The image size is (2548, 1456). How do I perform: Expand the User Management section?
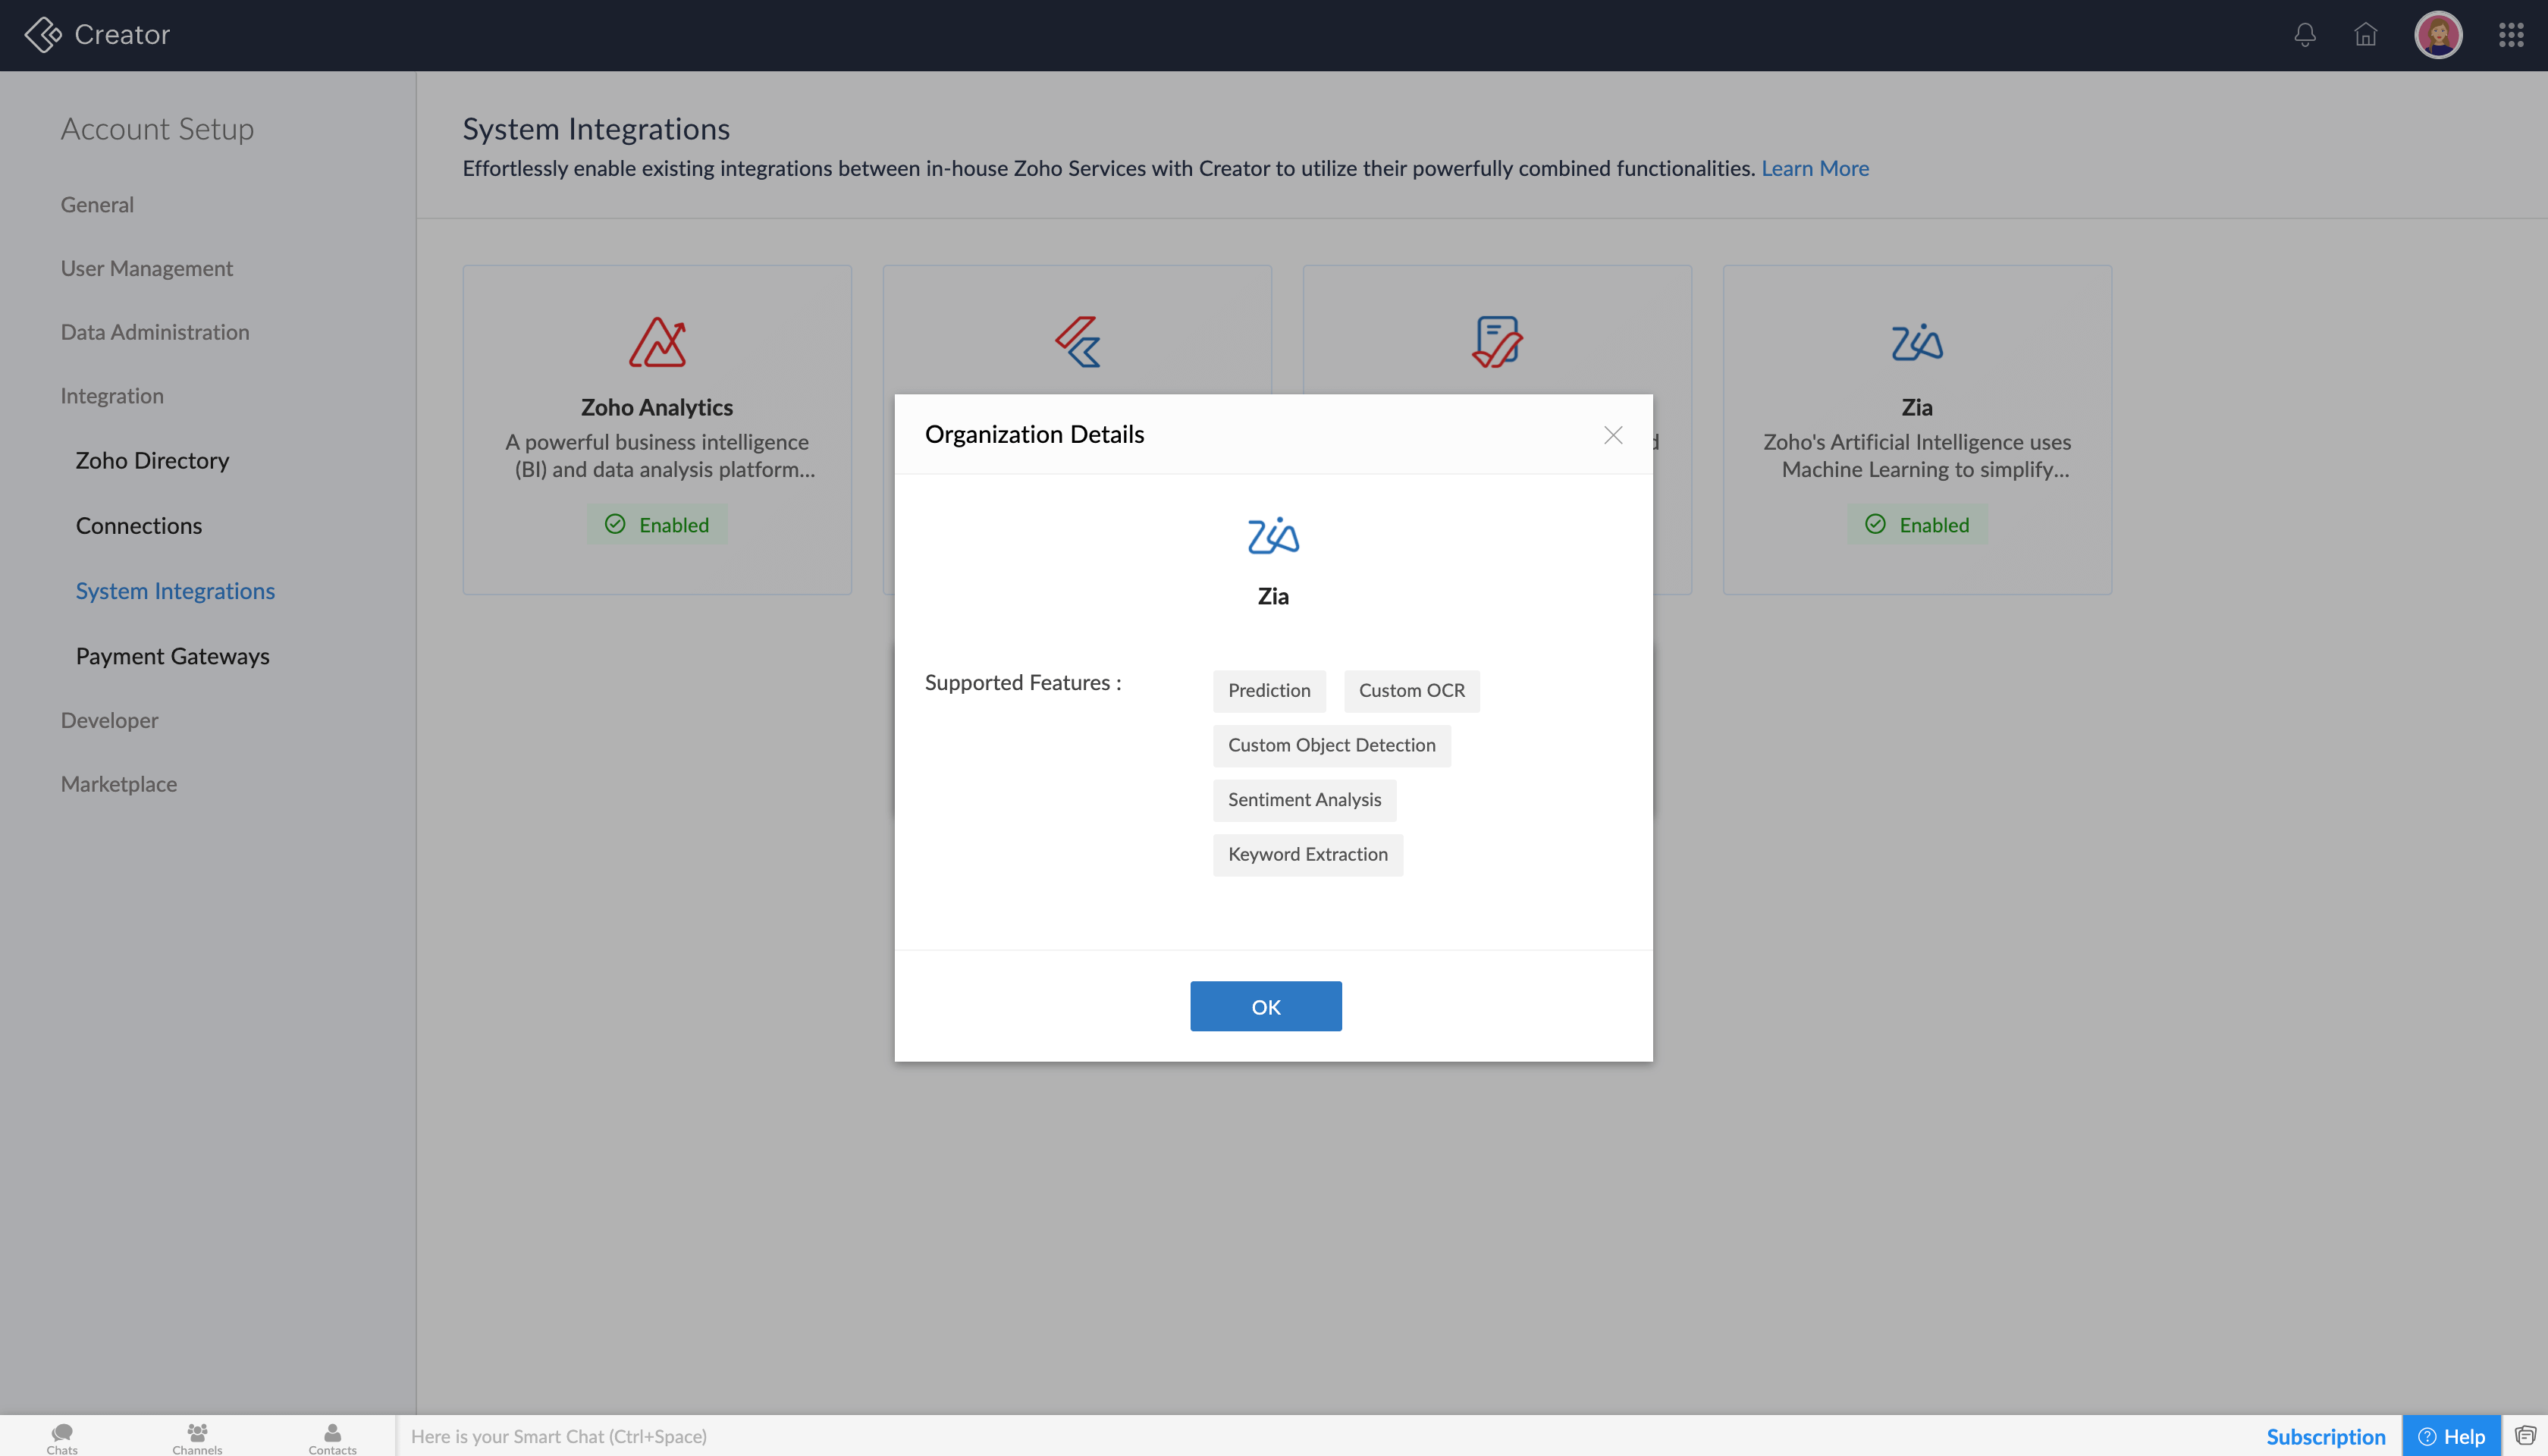146,268
